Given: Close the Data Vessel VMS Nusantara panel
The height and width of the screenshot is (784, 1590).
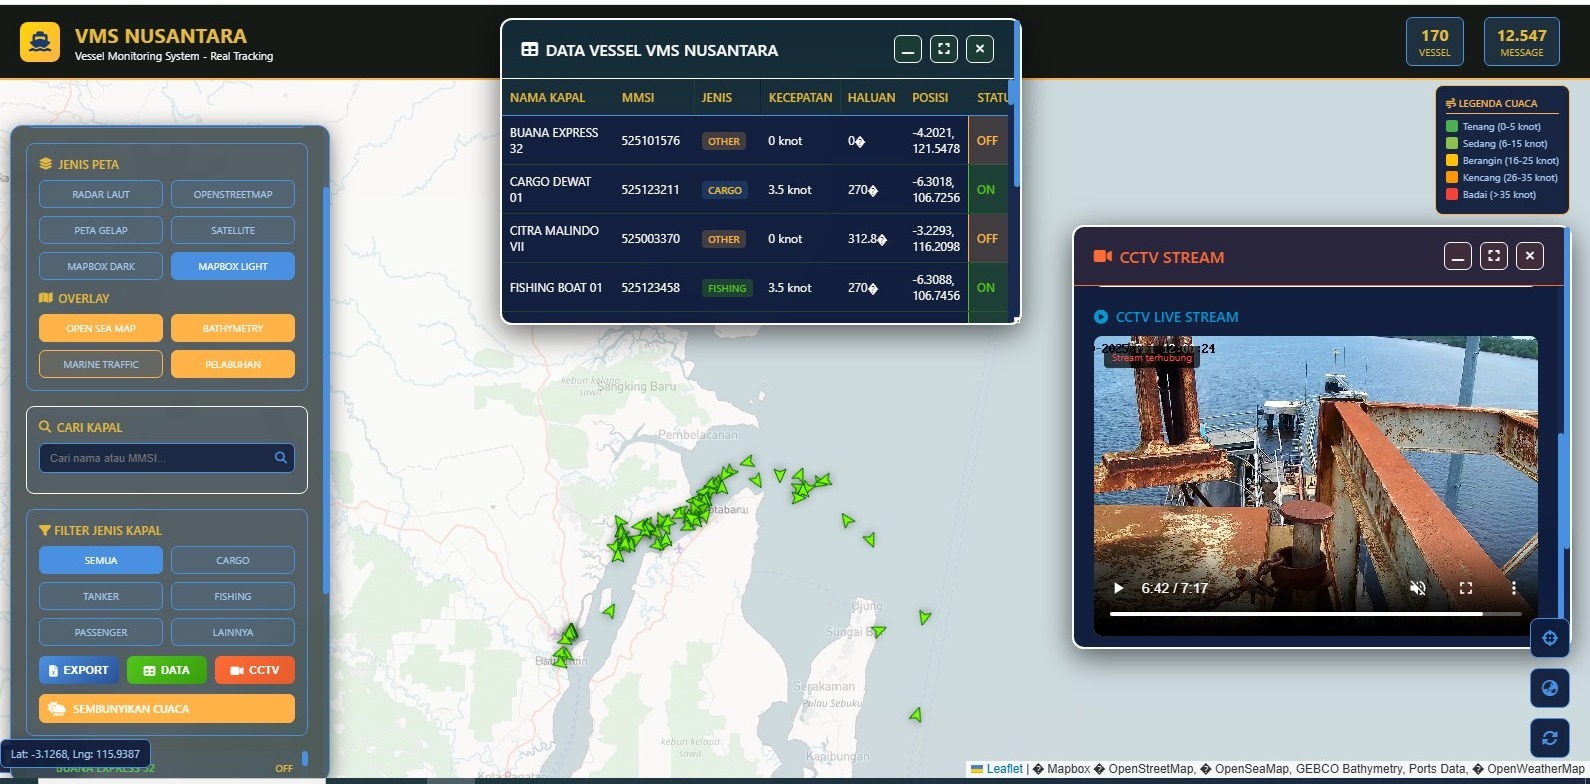Looking at the screenshot, I should (980, 49).
